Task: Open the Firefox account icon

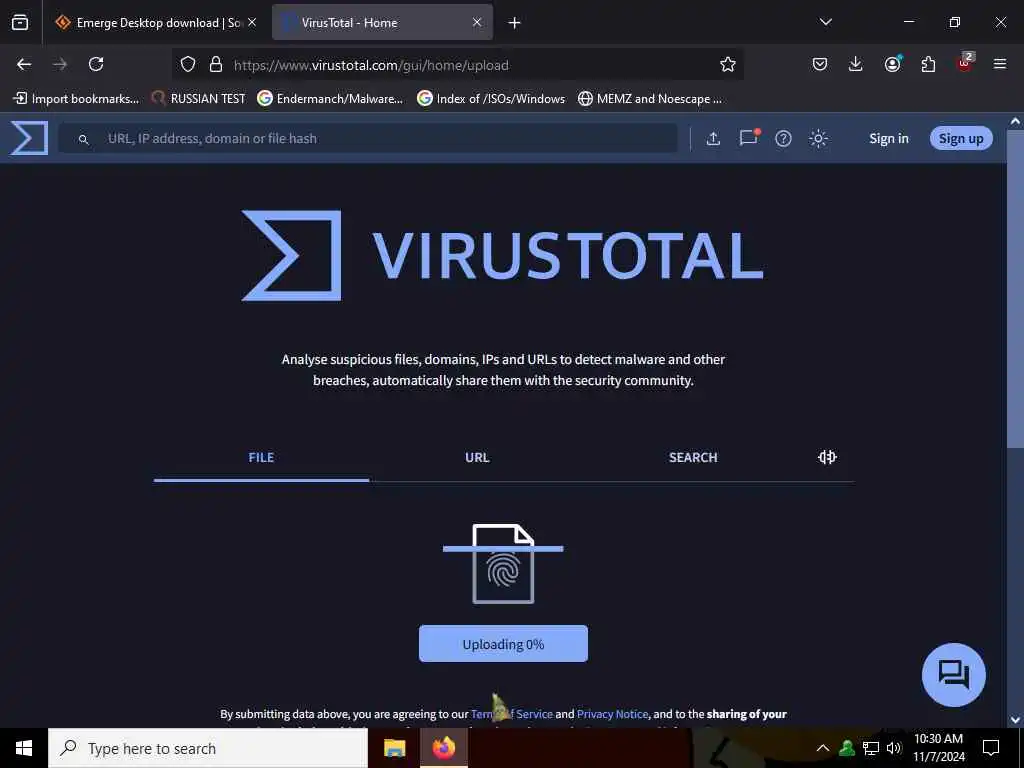Action: 892,63
